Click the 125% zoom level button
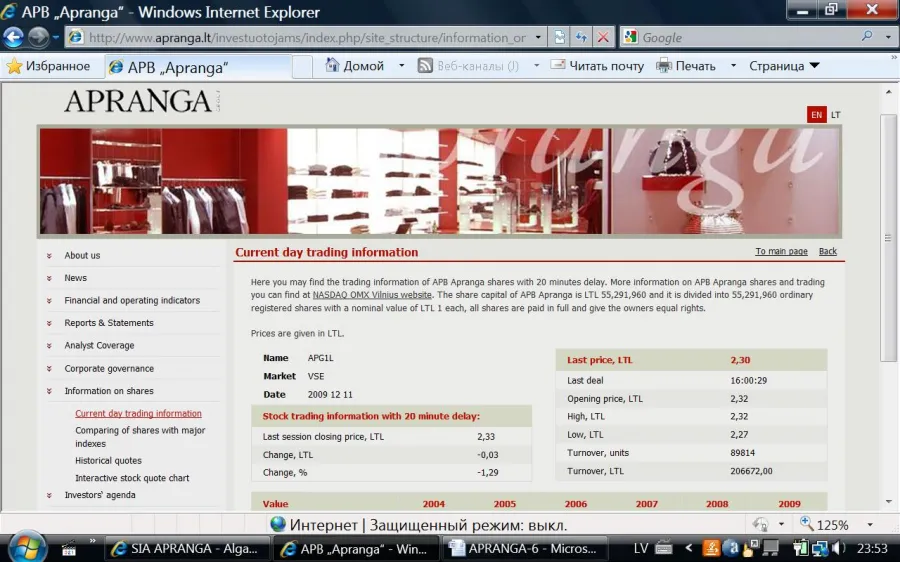Viewport: 900px width, 562px height. (x=824, y=525)
